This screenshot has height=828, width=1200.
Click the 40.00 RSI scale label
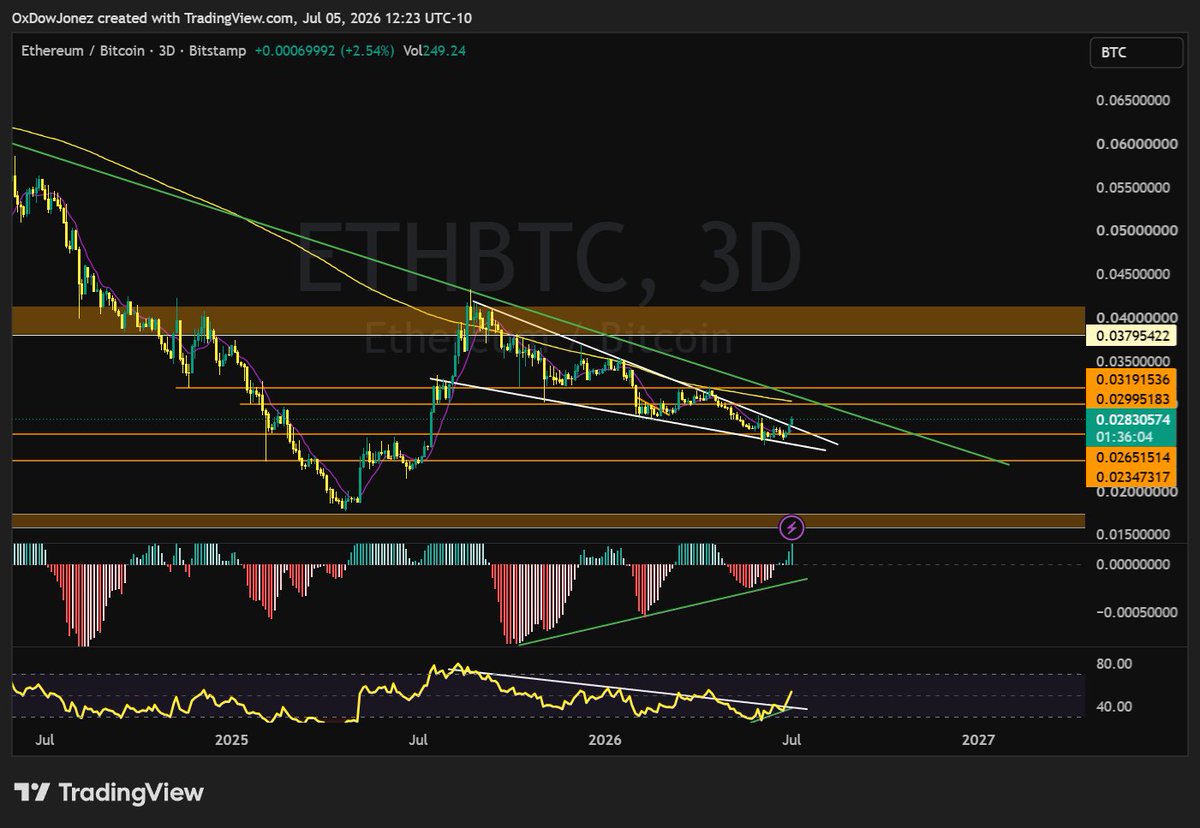(x=1113, y=707)
